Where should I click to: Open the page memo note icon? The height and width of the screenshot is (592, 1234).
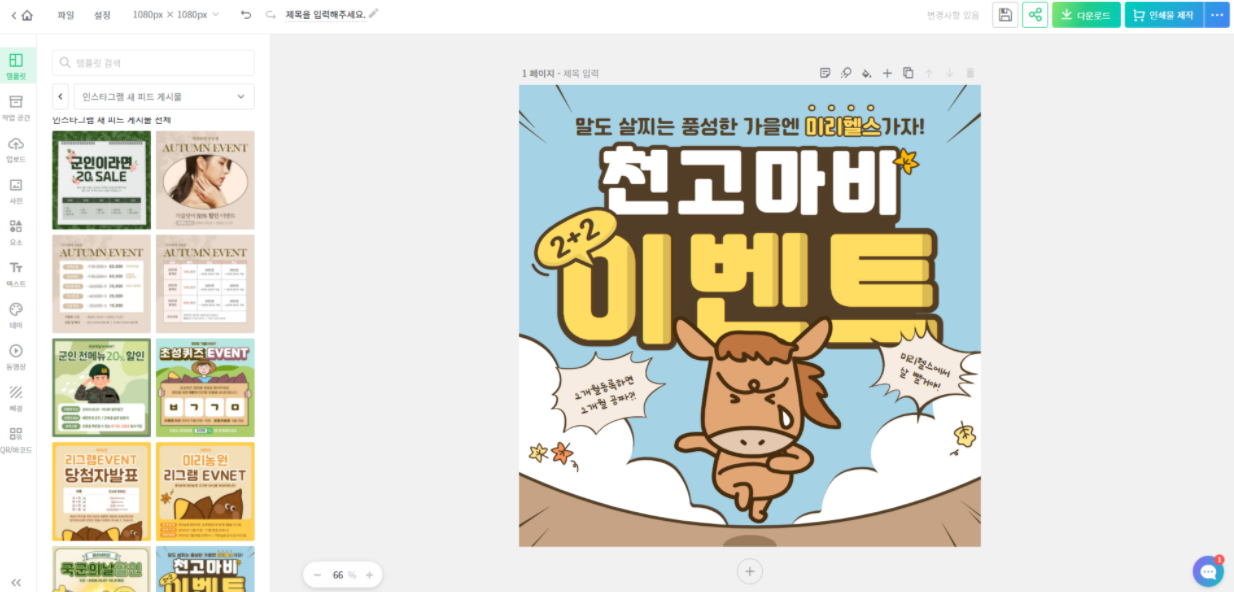tap(825, 73)
